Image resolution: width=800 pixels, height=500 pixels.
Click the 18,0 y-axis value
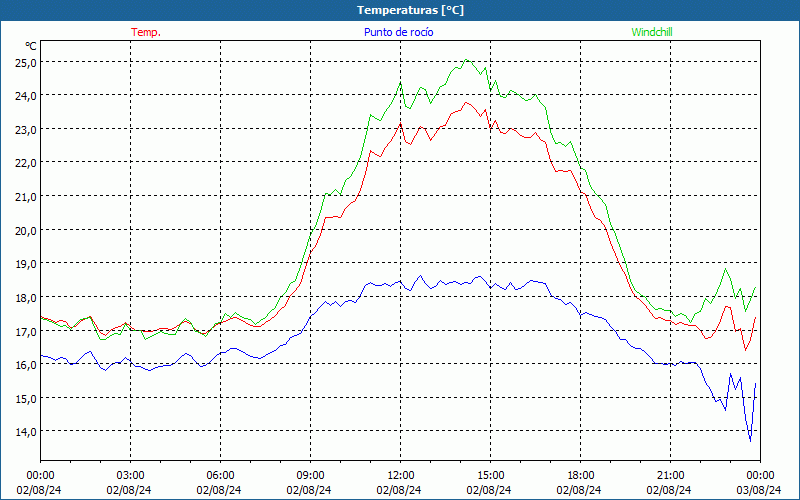point(26,297)
